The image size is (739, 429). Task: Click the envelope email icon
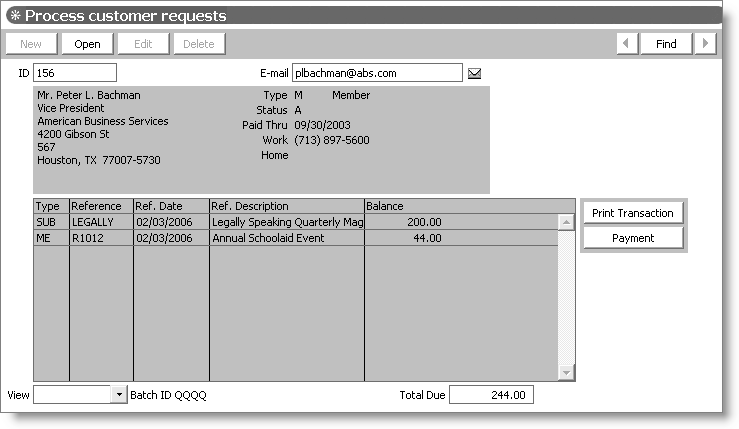pyautogui.click(x=474, y=73)
